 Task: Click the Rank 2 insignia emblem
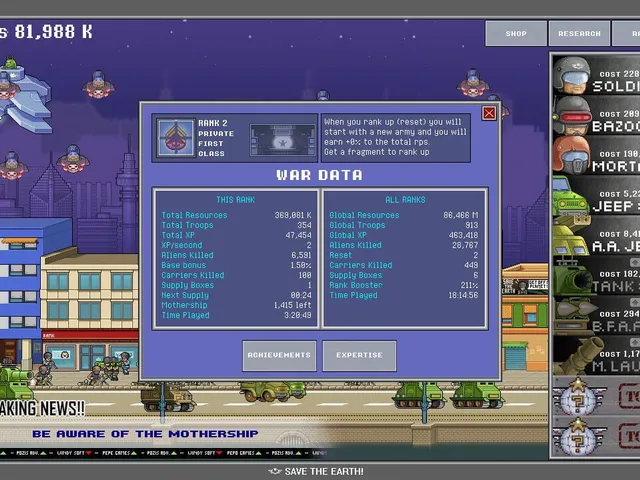click(x=176, y=138)
